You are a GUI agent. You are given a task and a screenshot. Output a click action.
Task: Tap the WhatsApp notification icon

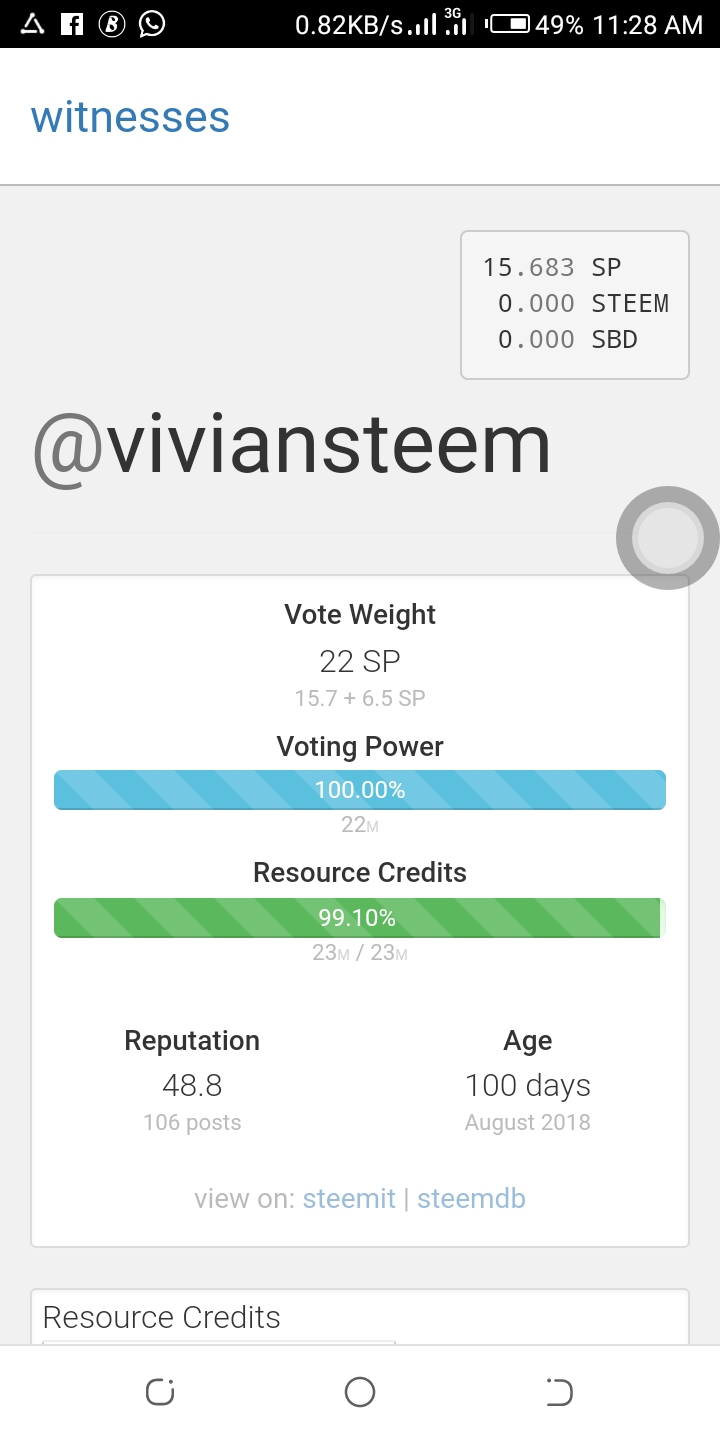152,24
